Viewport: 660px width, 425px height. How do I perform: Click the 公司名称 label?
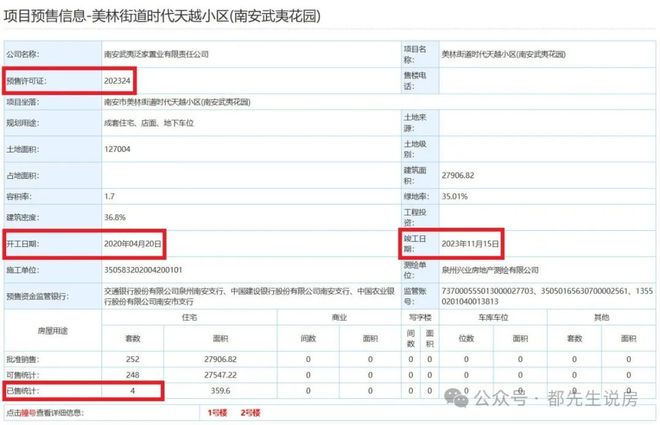click(x=22, y=54)
